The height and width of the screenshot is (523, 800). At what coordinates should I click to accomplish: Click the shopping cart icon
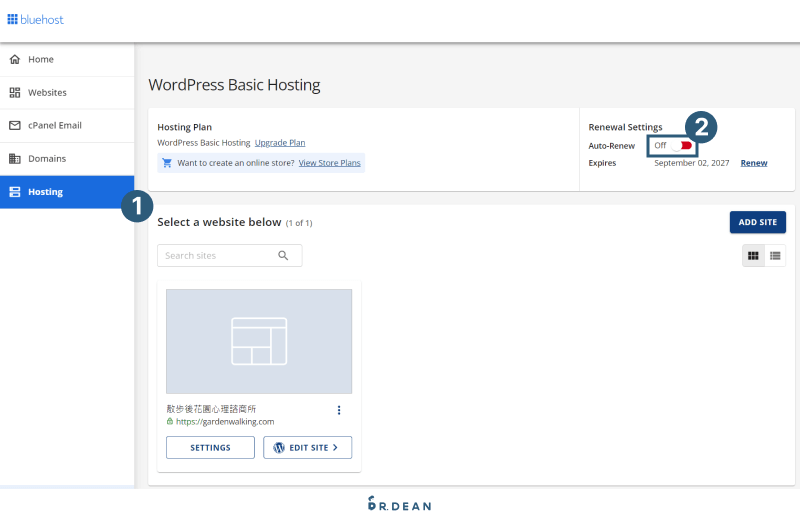click(167, 163)
